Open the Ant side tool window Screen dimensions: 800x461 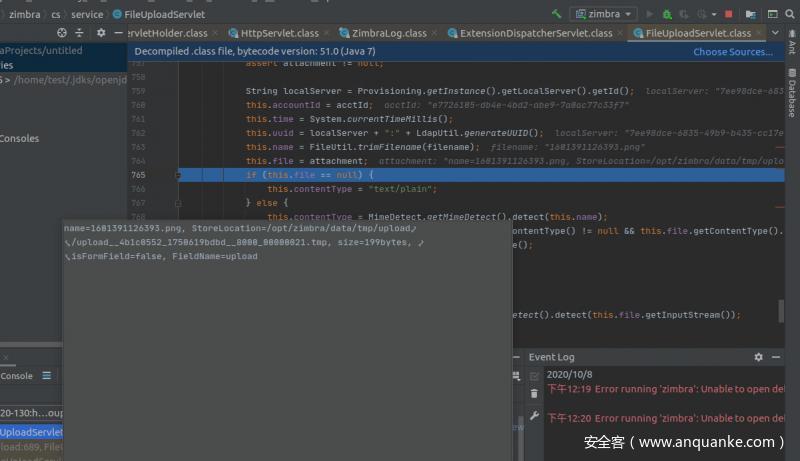(x=792, y=43)
